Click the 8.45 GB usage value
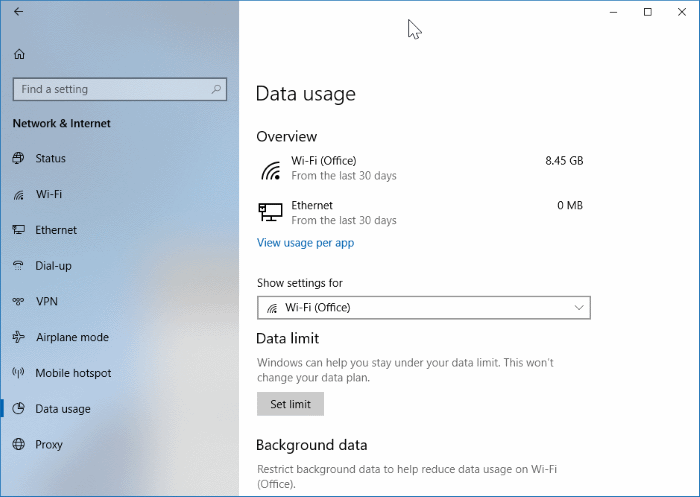 point(564,161)
